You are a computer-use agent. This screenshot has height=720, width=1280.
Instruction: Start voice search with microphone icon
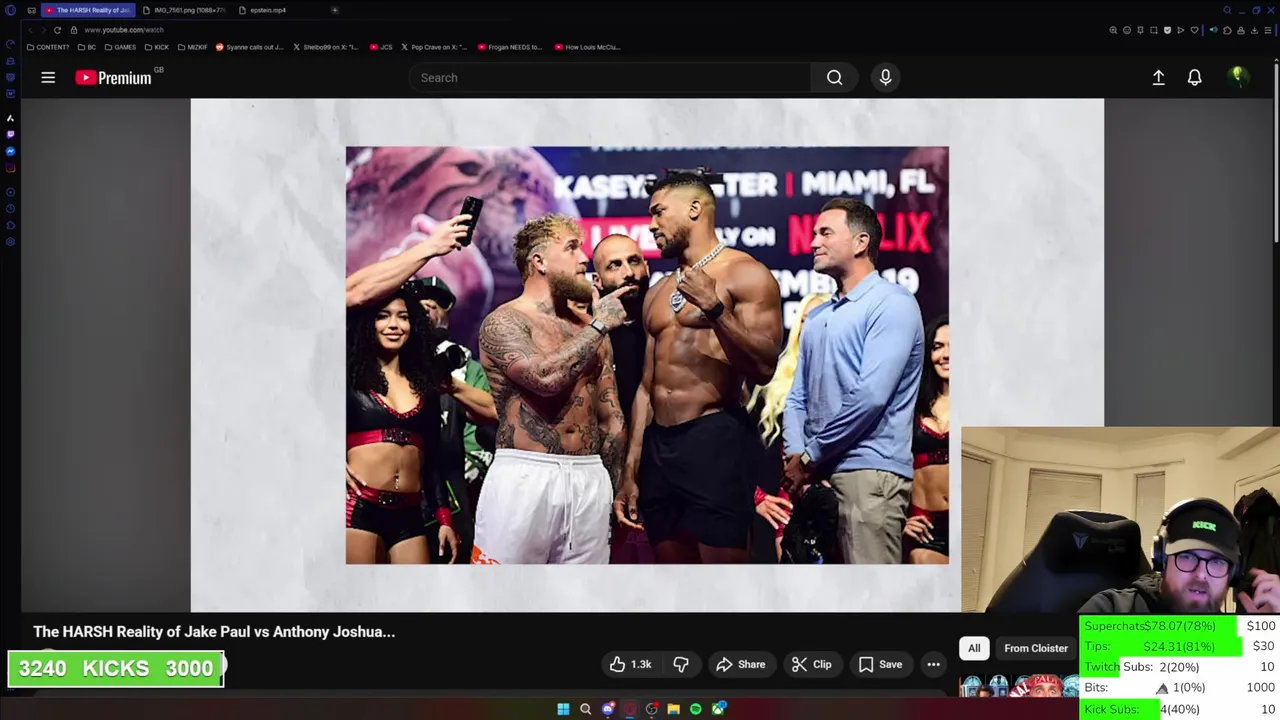pyautogui.click(x=885, y=77)
